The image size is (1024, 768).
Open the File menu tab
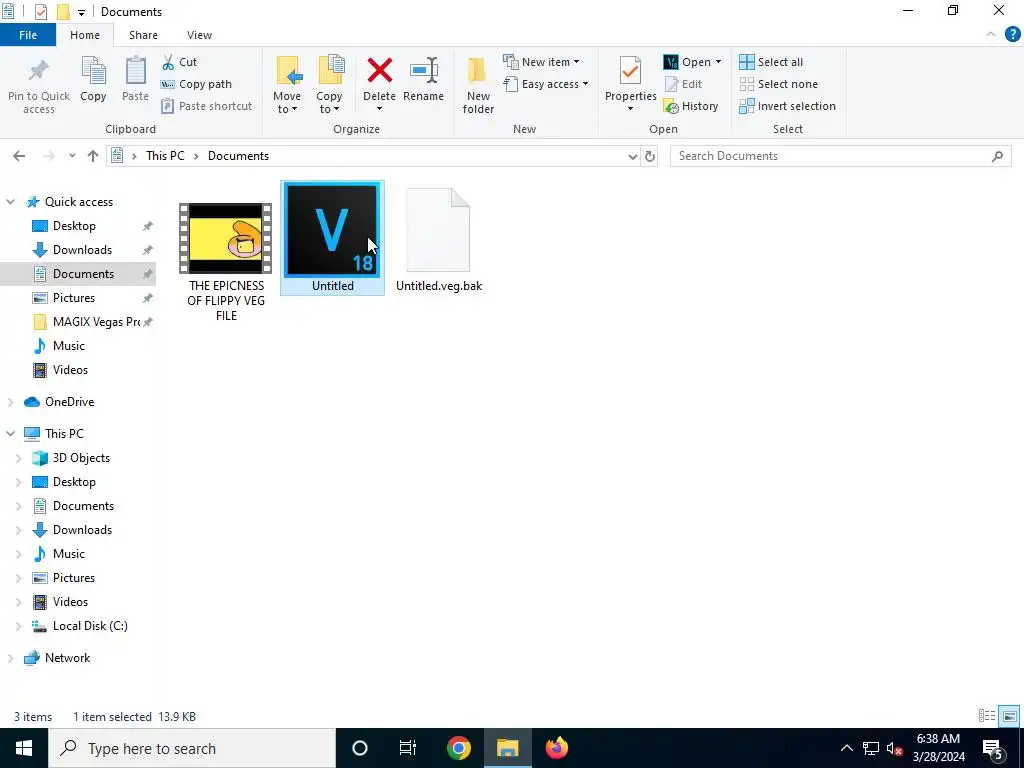pos(27,35)
